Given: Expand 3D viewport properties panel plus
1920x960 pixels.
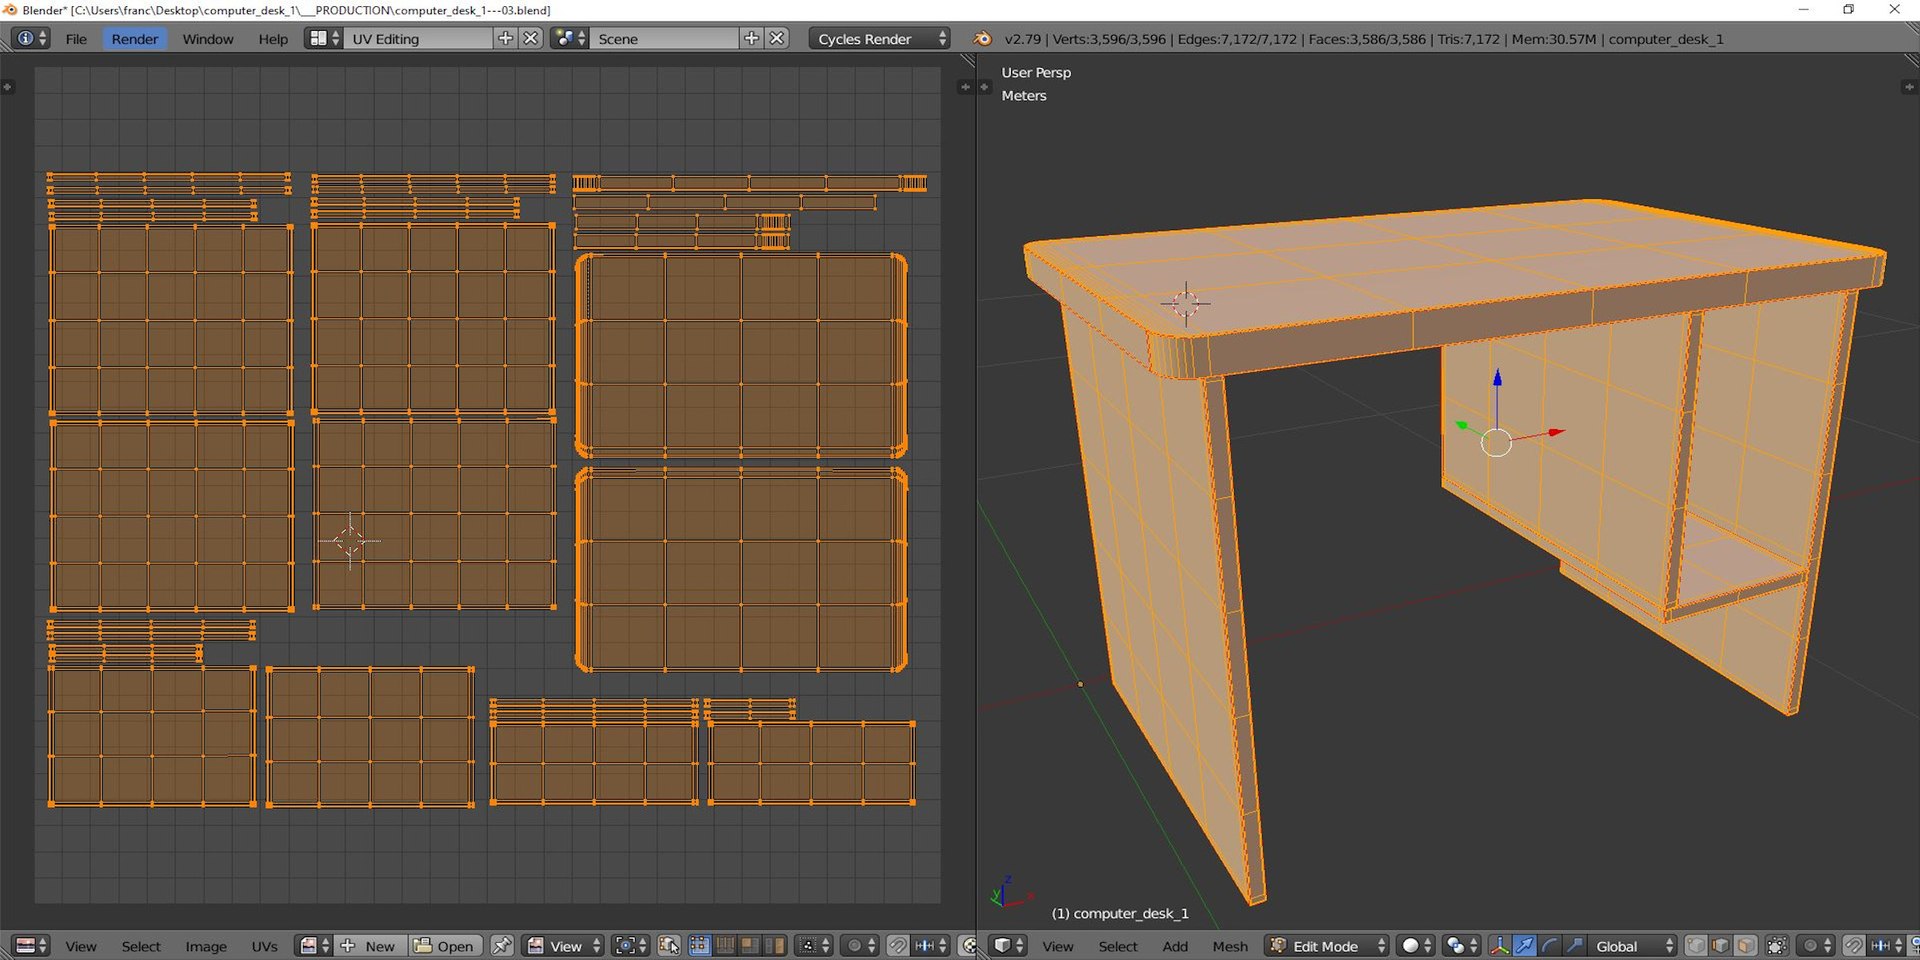Looking at the screenshot, I should [x=1909, y=87].
